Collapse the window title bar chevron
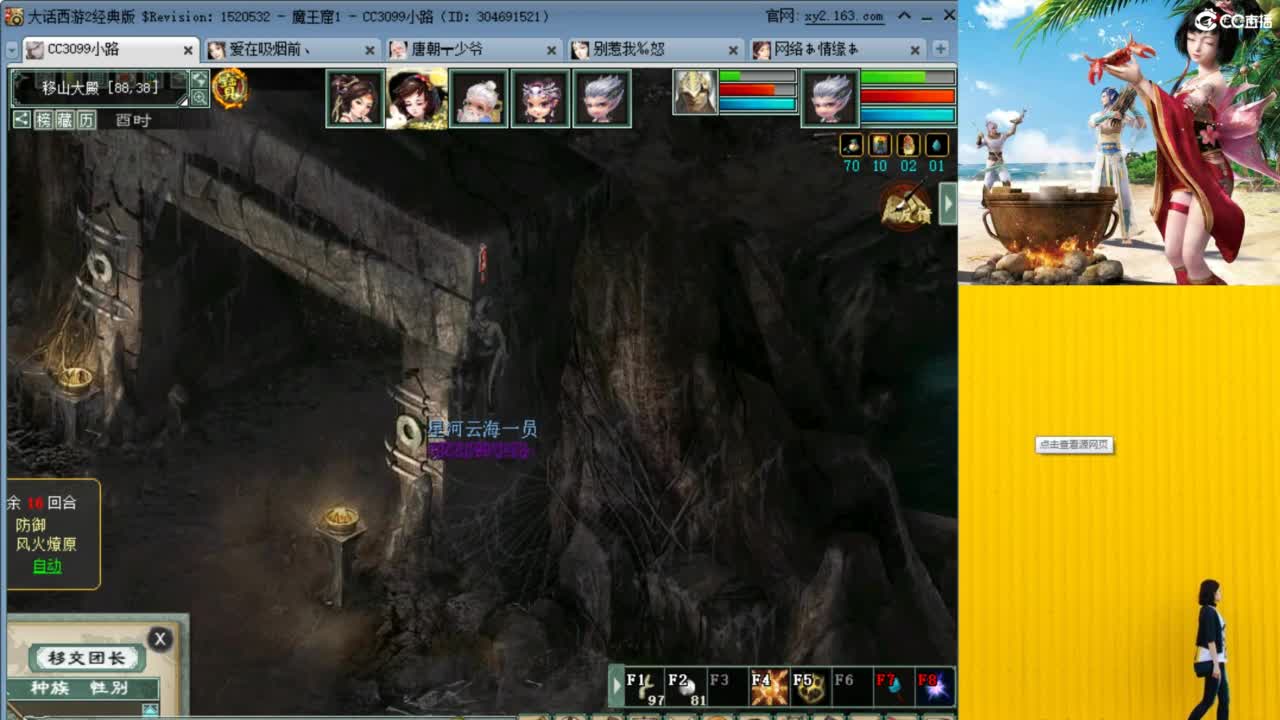 coord(904,15)
